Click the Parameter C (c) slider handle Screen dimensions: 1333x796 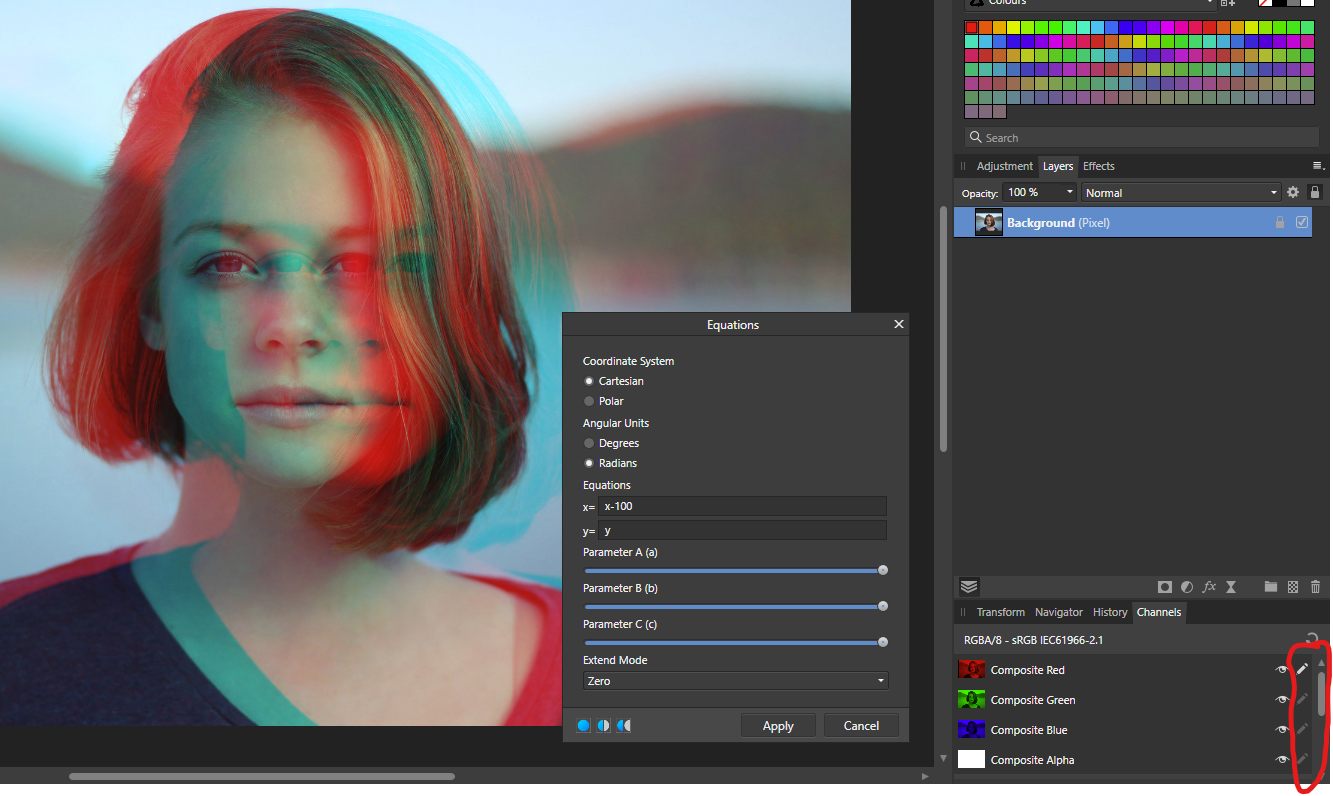click(883, 642)
